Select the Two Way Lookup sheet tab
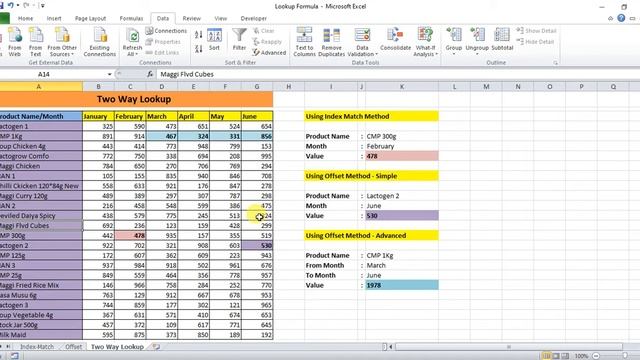This screenshot has width=640, height=360. [117, 347]
